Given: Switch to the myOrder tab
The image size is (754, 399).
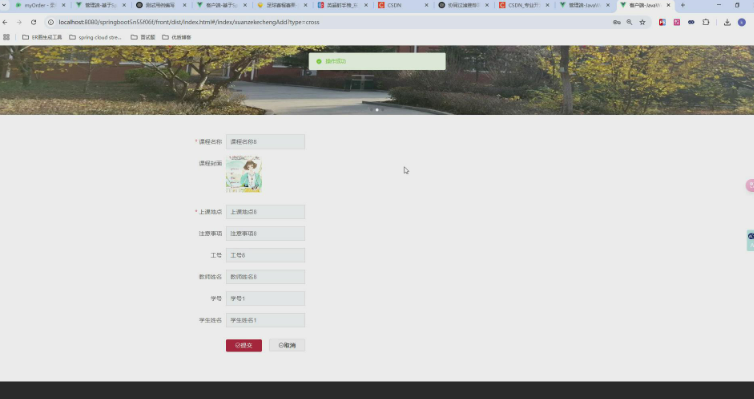Looking at the screenshot, I should [x=40, y=5].
